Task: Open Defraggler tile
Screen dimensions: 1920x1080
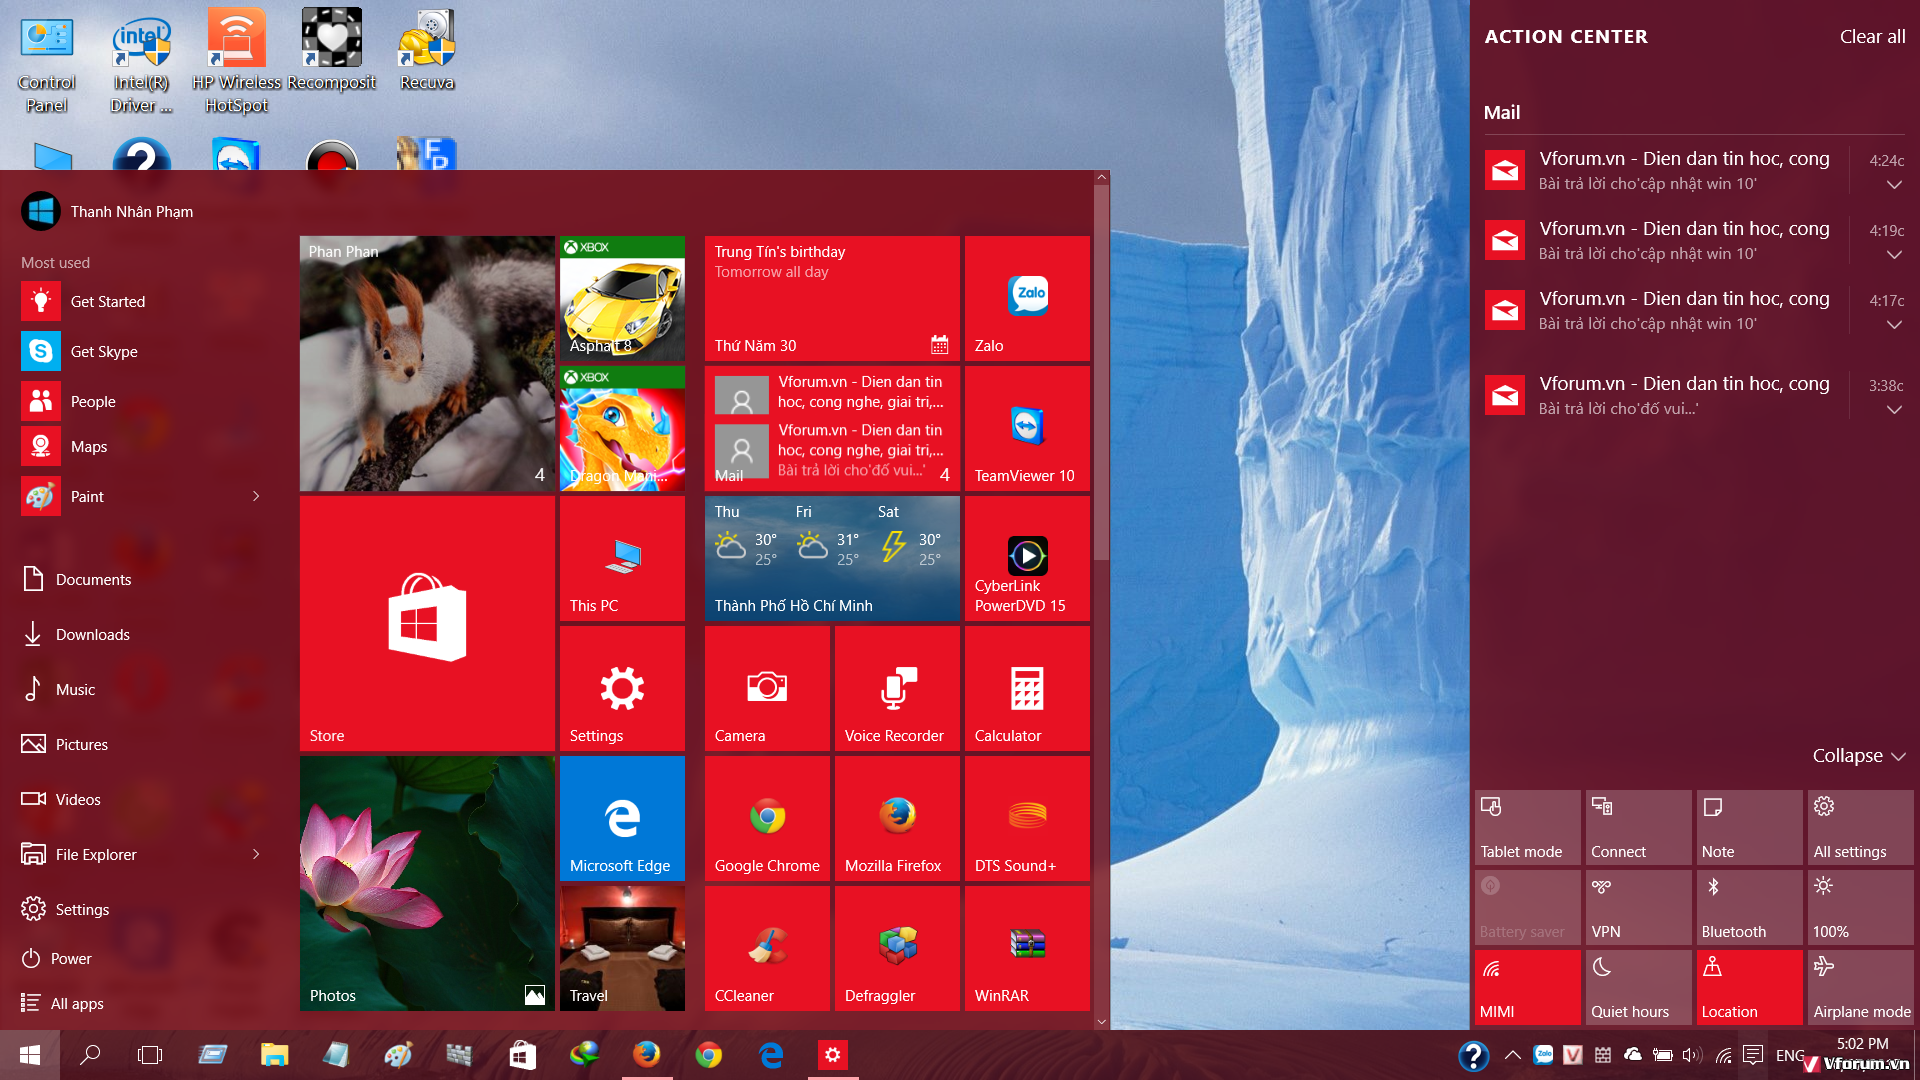Action: 897,948
